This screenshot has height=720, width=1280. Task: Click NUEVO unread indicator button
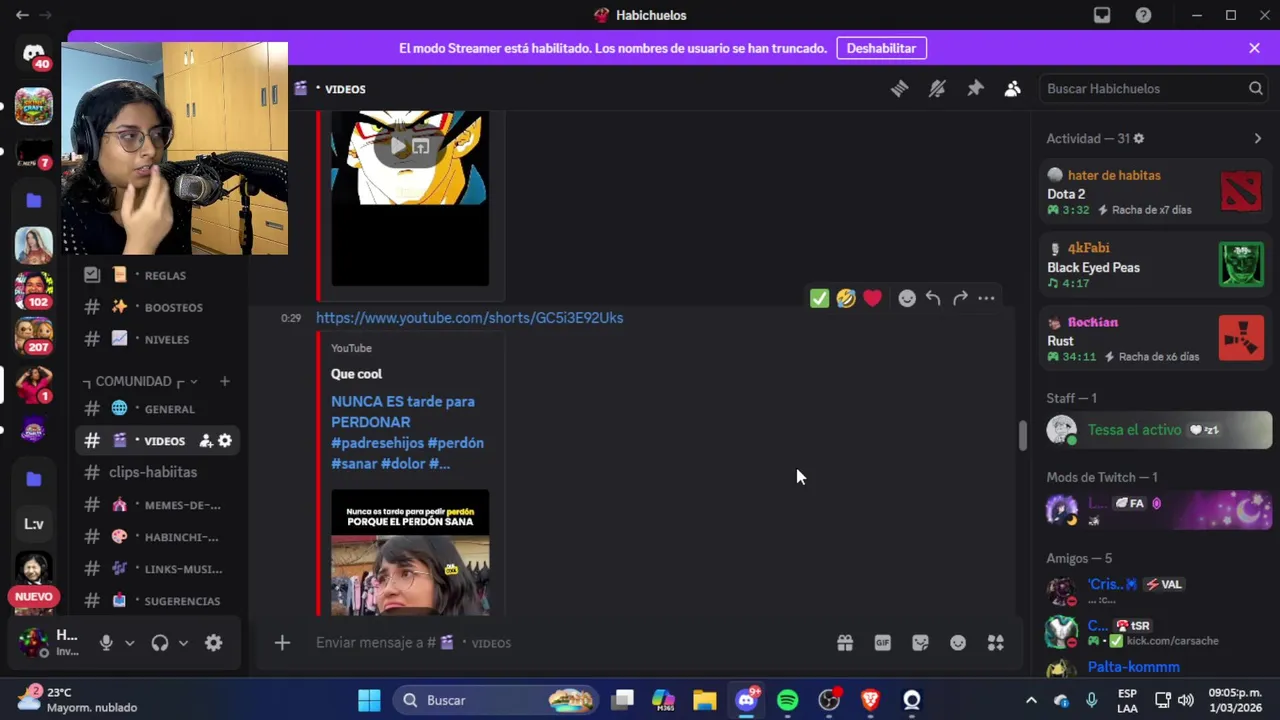[x=34, y=597]
